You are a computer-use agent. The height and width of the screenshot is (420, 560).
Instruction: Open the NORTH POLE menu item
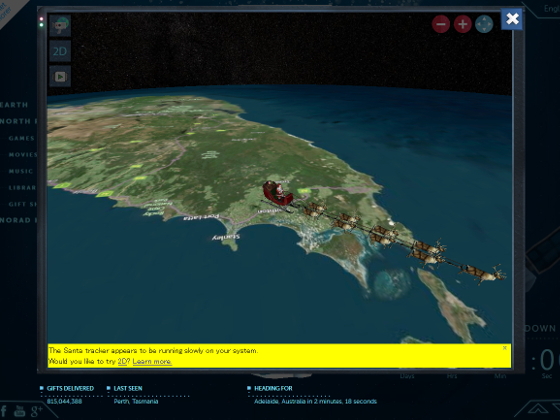18,121
